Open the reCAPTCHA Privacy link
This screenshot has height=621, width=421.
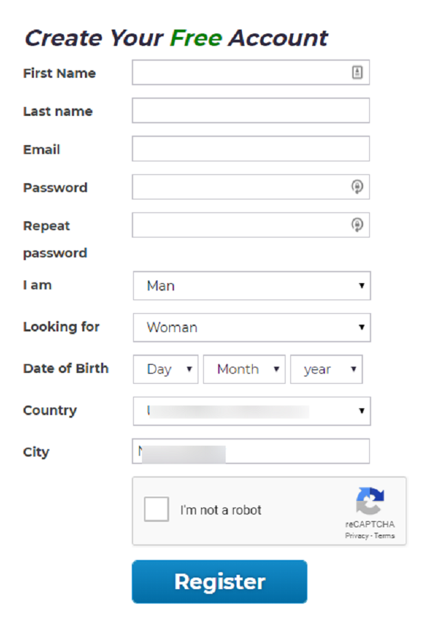(356, 535)
